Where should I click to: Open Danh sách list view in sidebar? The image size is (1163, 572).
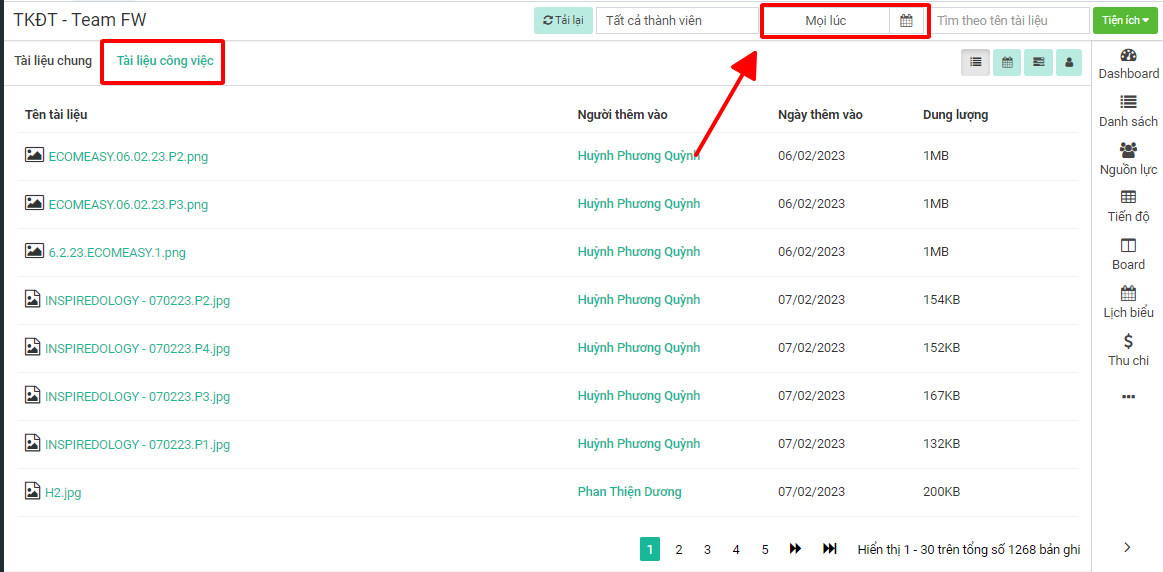(1128, 111)
